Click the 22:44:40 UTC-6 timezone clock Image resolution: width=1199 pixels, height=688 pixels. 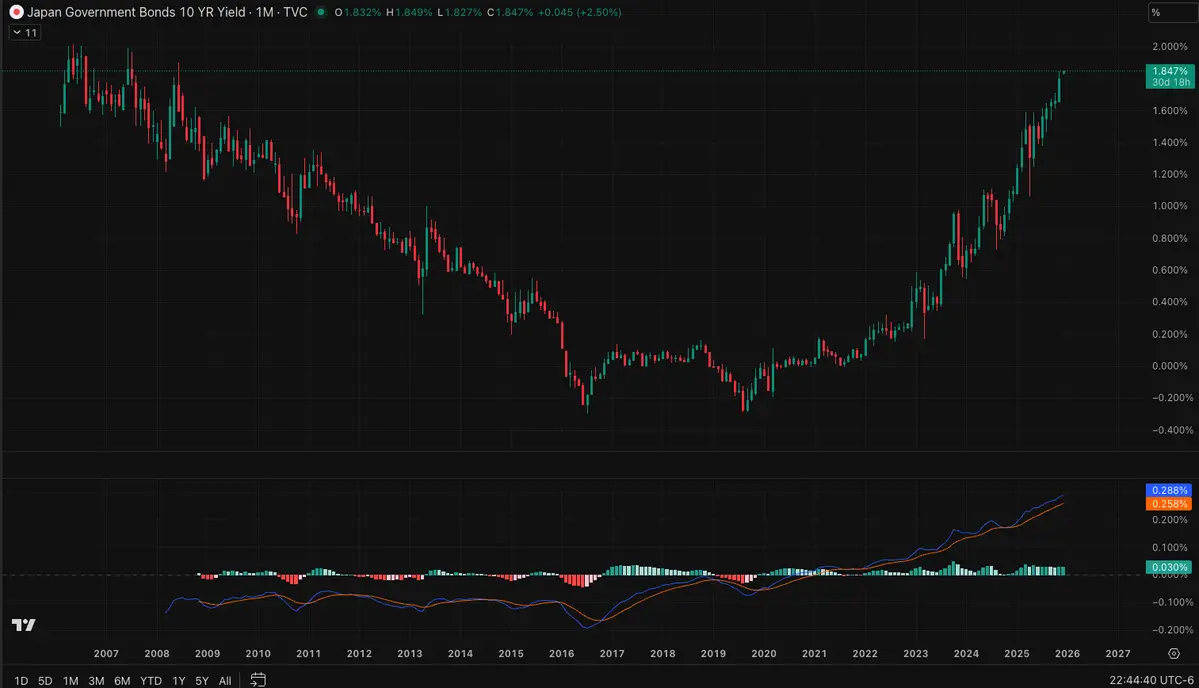(x=1151, y=680)
